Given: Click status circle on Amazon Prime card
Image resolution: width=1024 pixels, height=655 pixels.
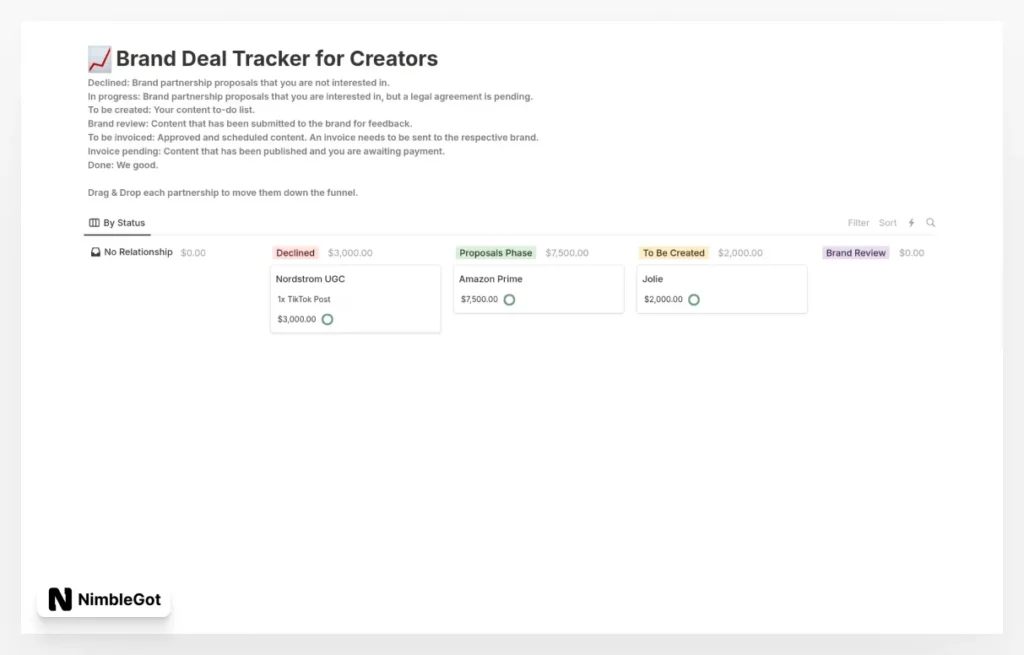Looking at the screenshot, I should coord(509,300).
